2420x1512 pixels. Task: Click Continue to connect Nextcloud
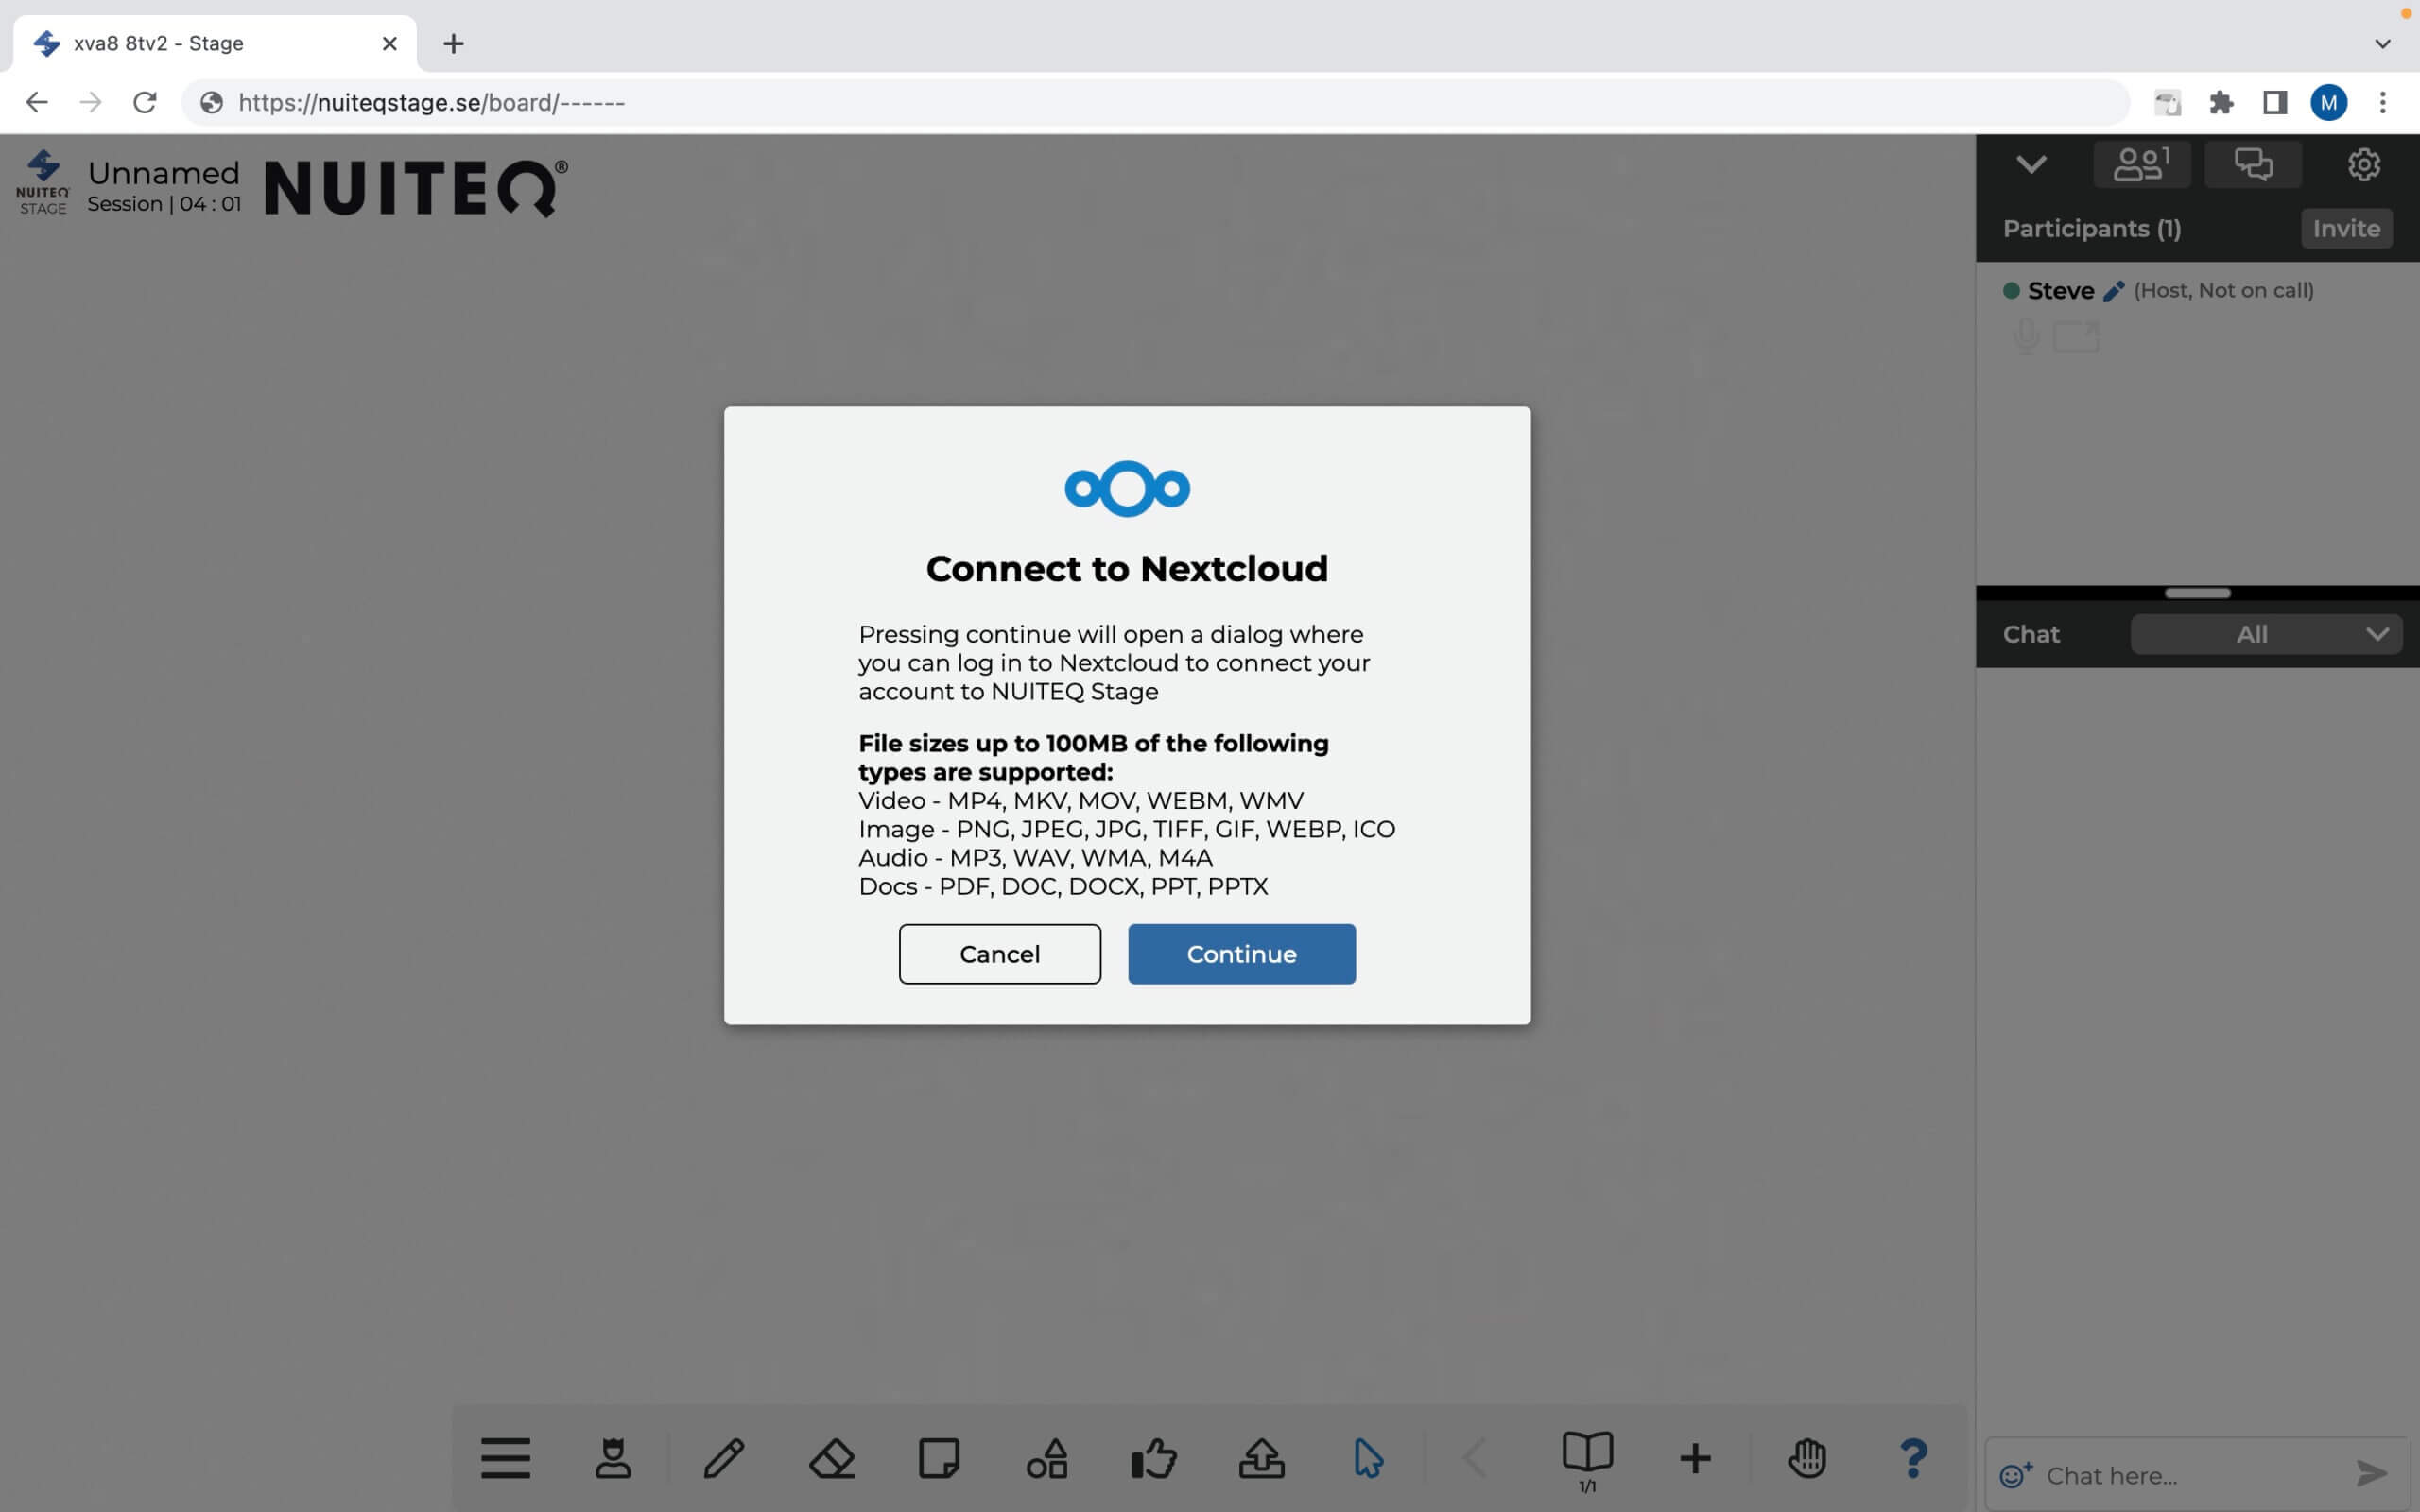click(x=1241, y=954)
